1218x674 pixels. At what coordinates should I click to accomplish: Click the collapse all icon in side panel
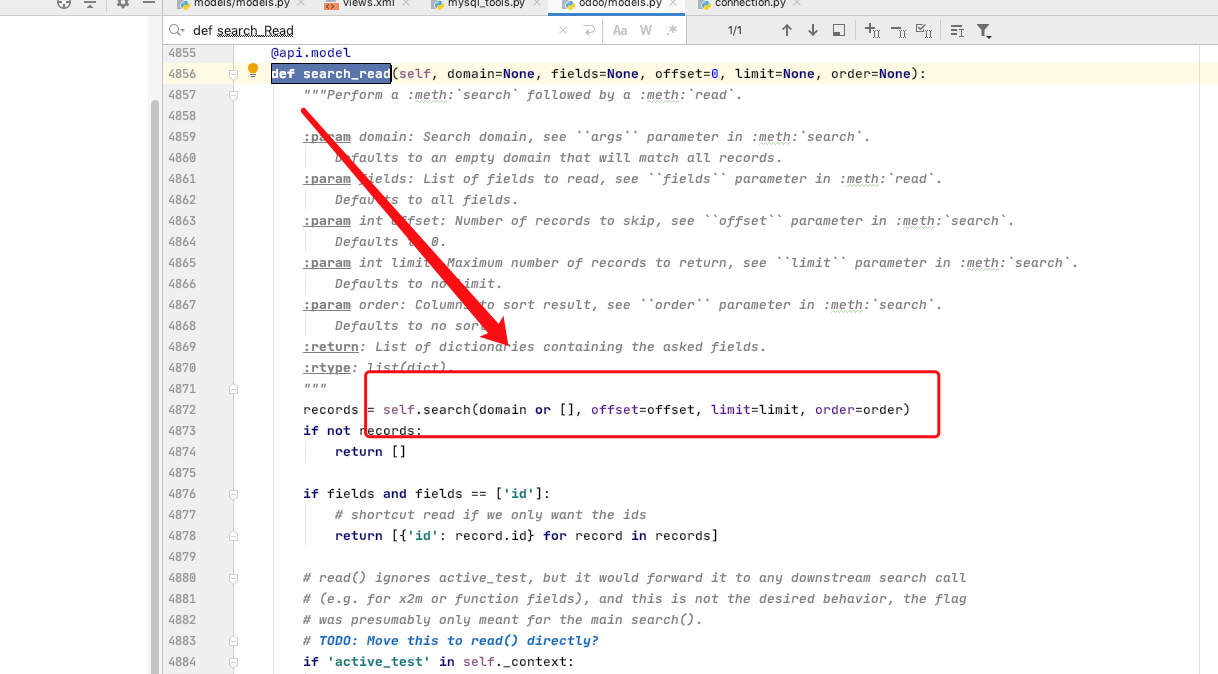[x=89, y=4]
